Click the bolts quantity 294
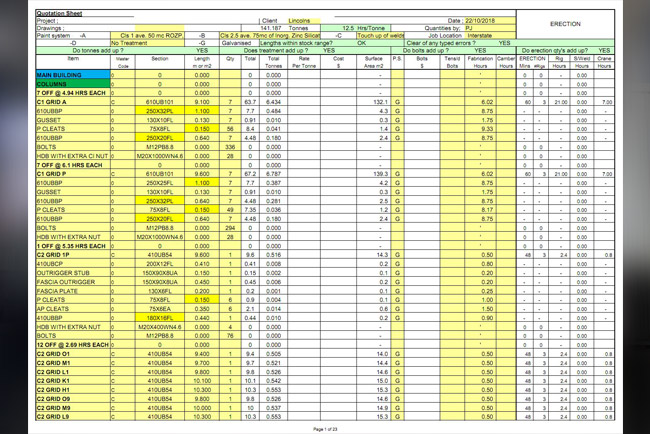The width and height of the screenshot is (650, 434). [230, 228]
